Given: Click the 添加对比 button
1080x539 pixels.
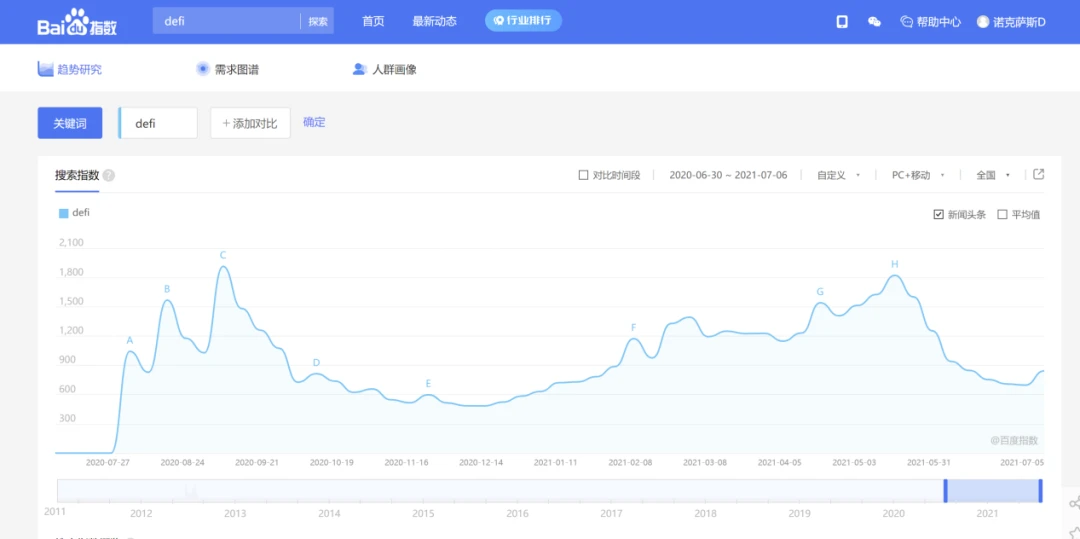Looking at the screenshot, I should tap(250, 123).
